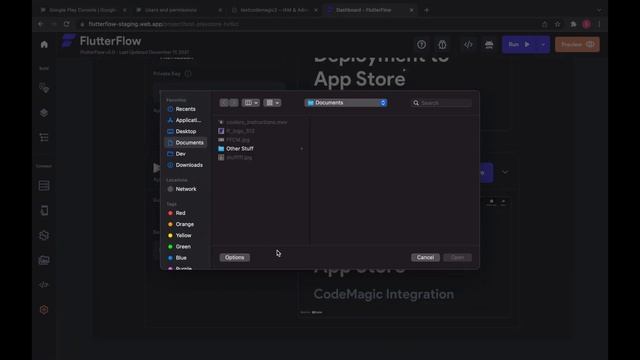
Task: Select Documents in file dialog sidebar
Action: click(185, 142)
